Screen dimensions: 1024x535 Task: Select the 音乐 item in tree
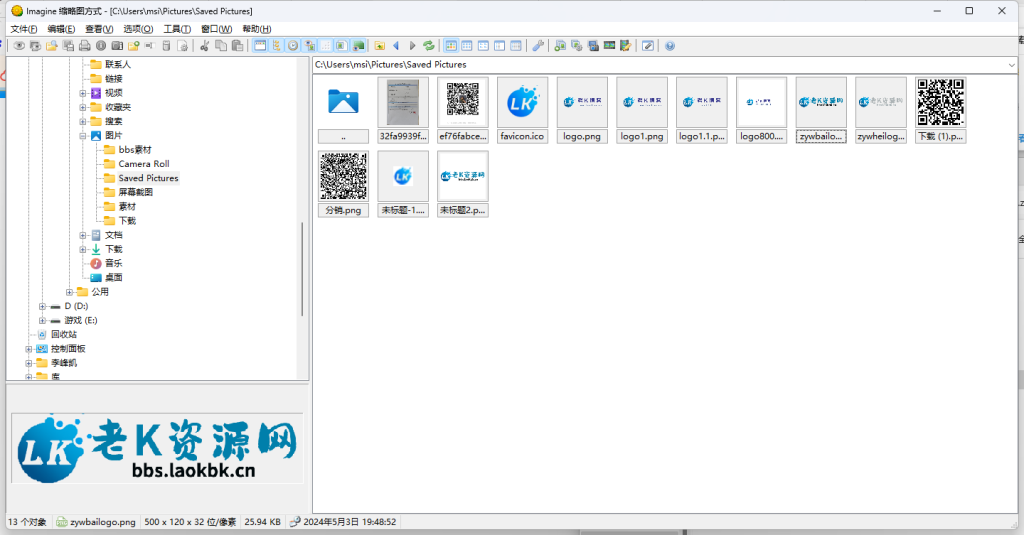114,263
